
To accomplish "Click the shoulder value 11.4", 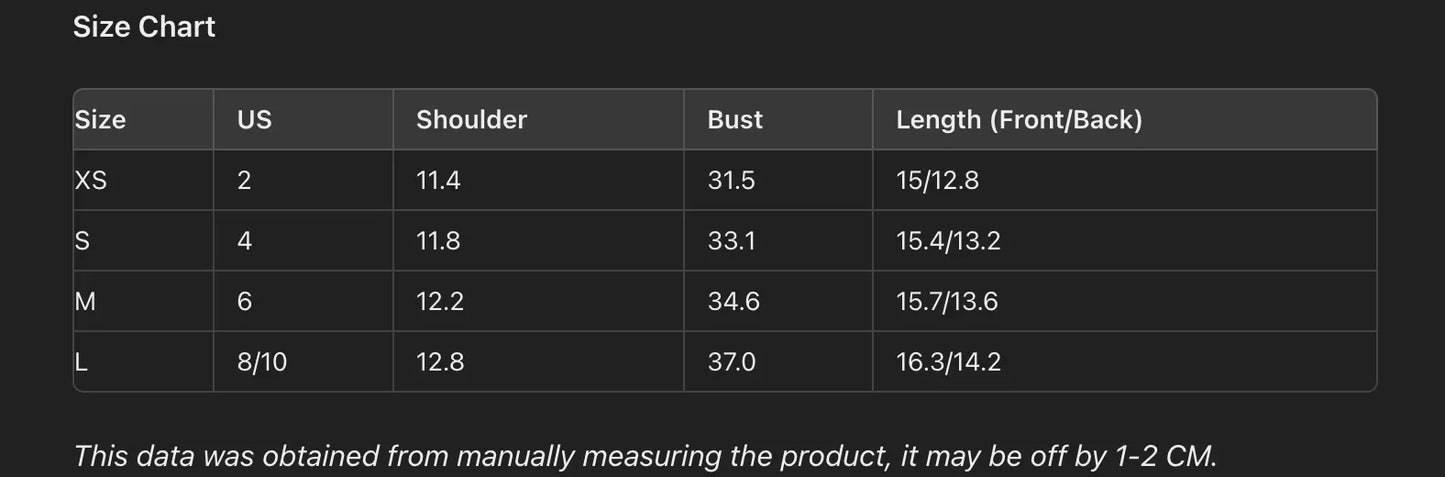I will [438, 181].
